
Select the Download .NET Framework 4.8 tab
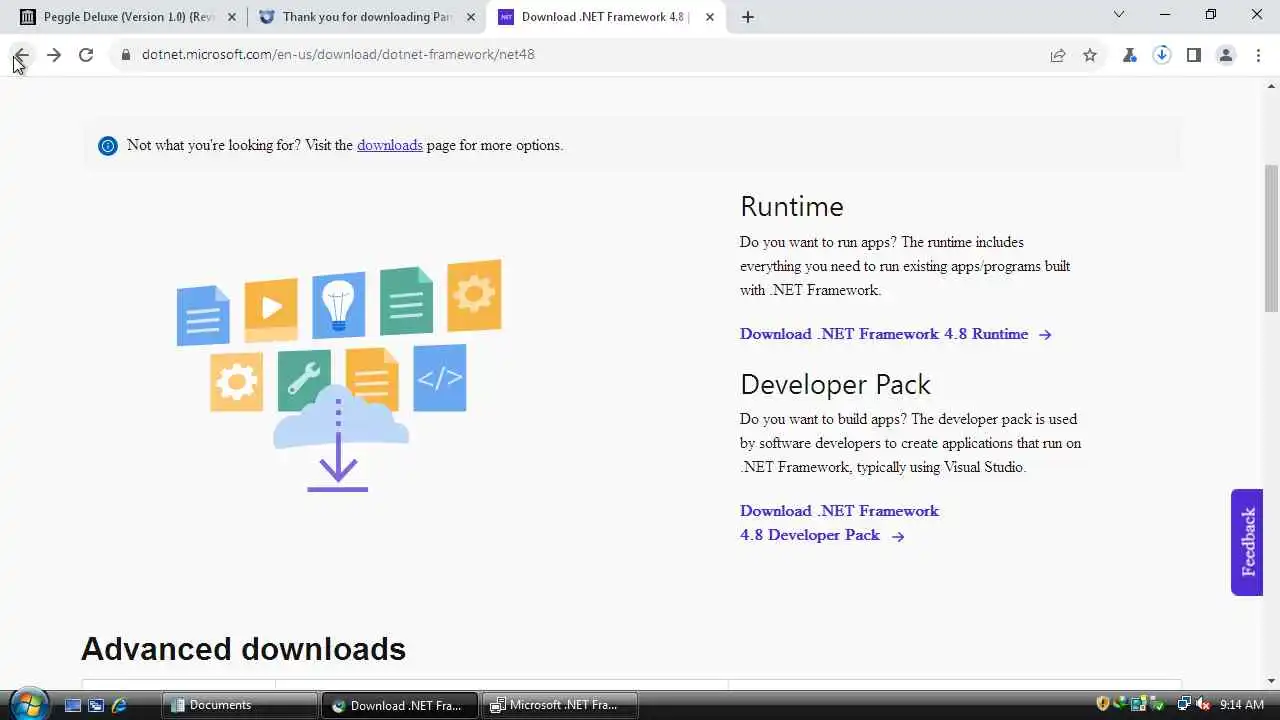coord(606,17)
